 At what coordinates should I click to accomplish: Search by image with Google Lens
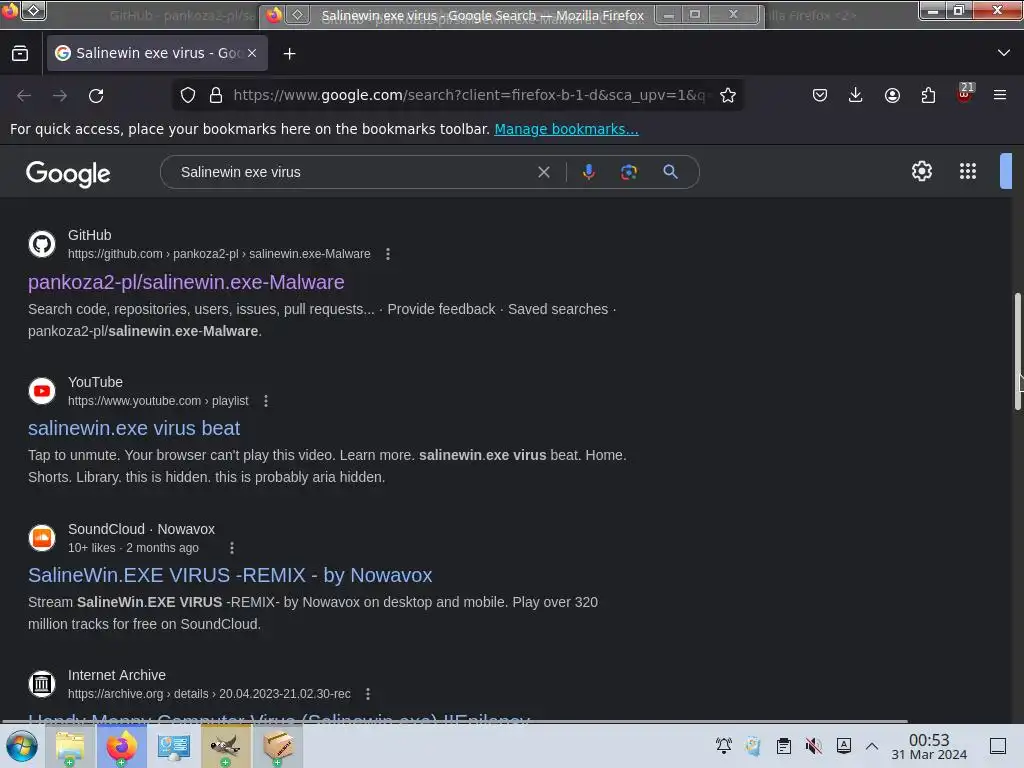tap(628, 172)
